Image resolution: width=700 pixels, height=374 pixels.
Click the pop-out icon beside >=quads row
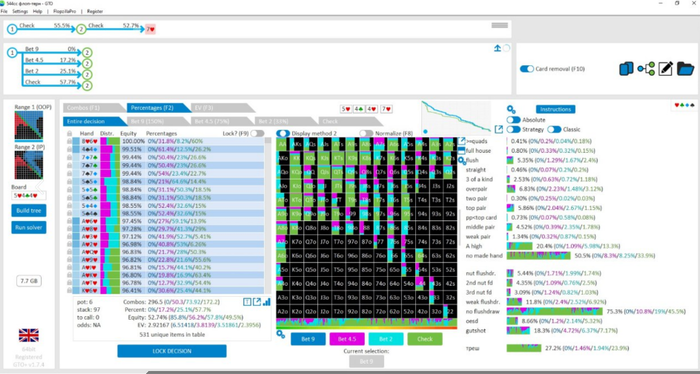point(462,141)
